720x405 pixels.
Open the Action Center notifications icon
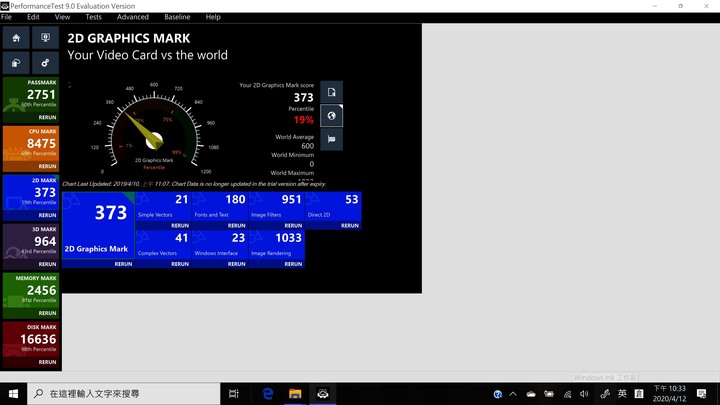coord(701,394)
